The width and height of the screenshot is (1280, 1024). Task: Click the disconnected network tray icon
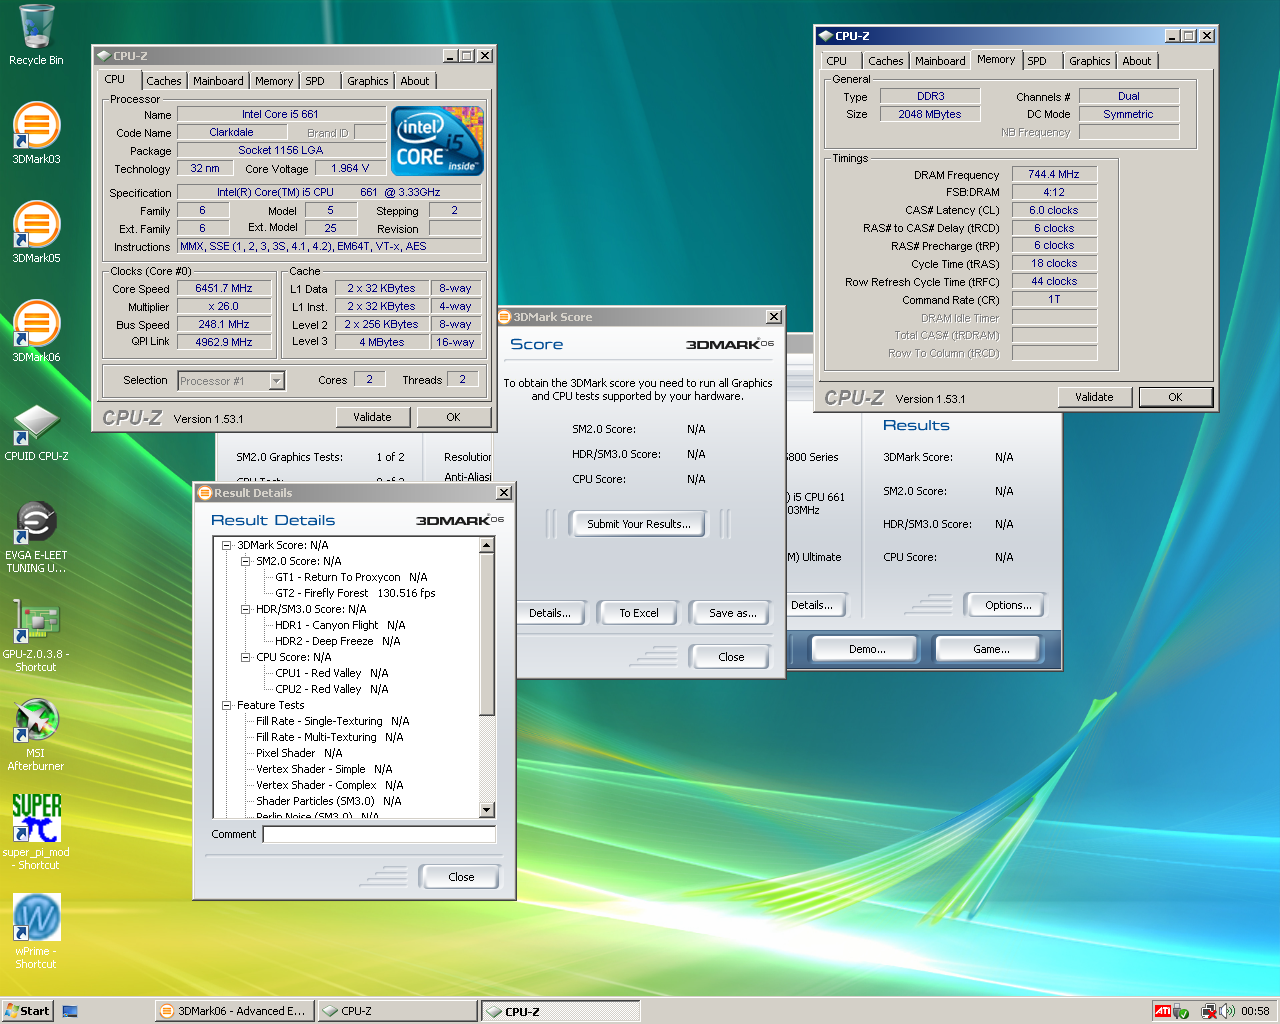coord(1208,1012)
